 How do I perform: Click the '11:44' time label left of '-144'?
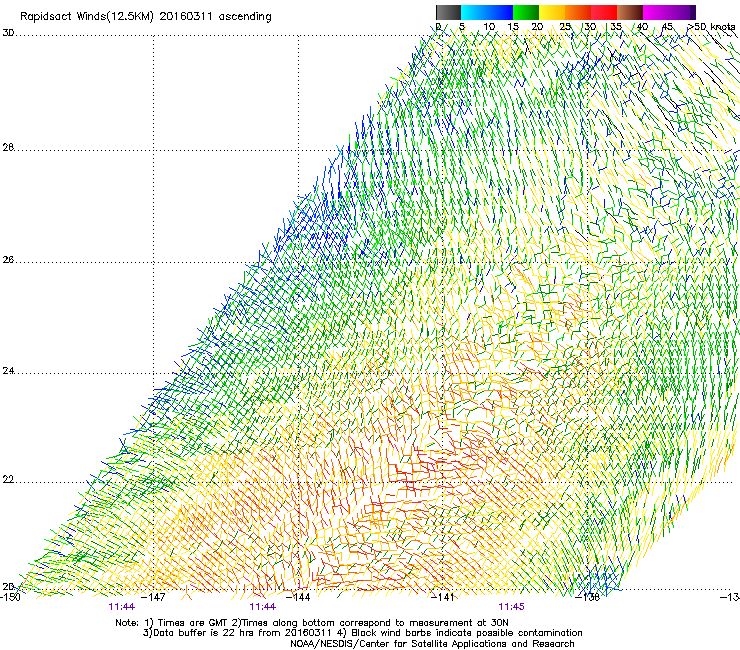[263, 607]
